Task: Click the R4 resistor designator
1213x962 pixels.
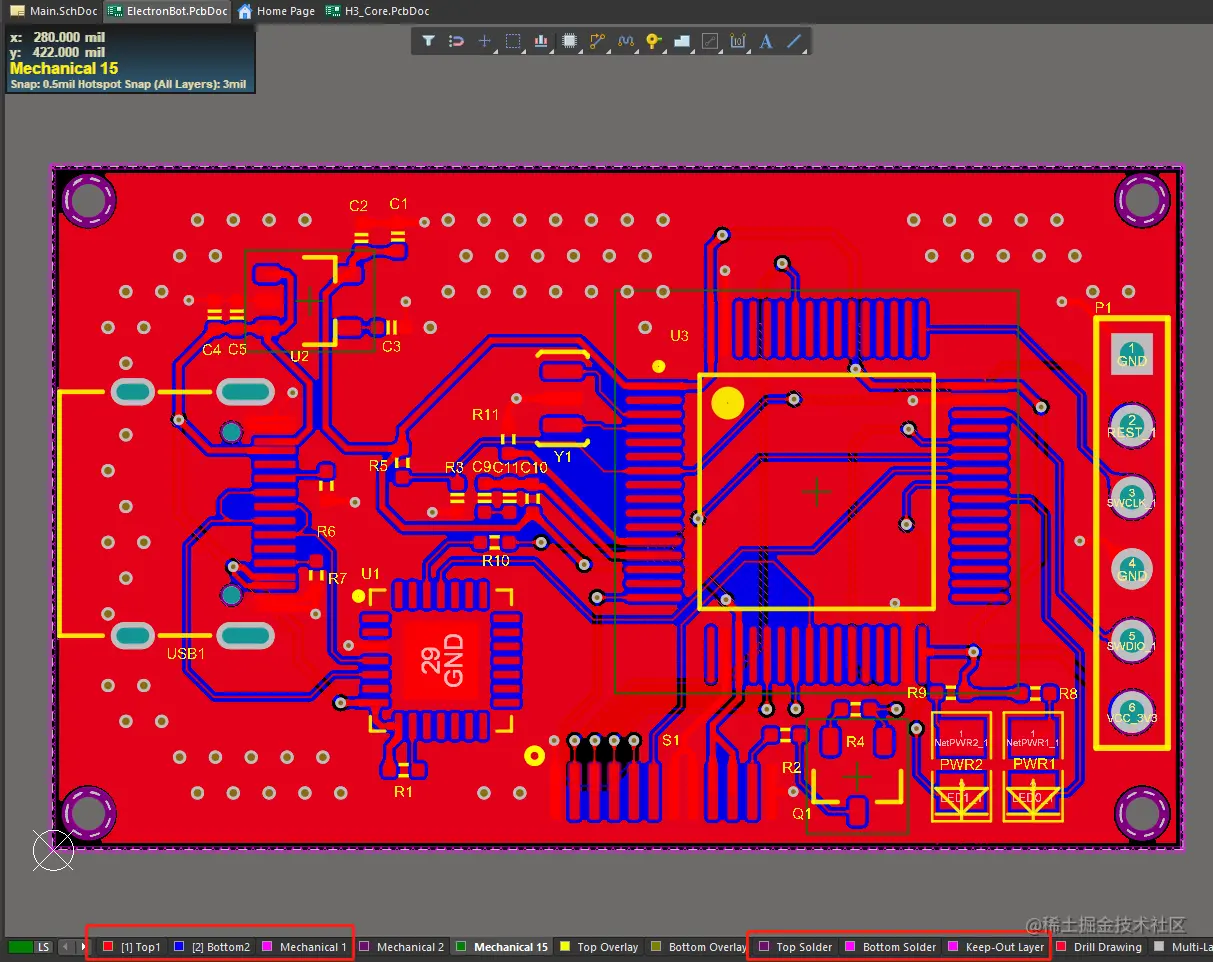Action: tap(855, 741)
